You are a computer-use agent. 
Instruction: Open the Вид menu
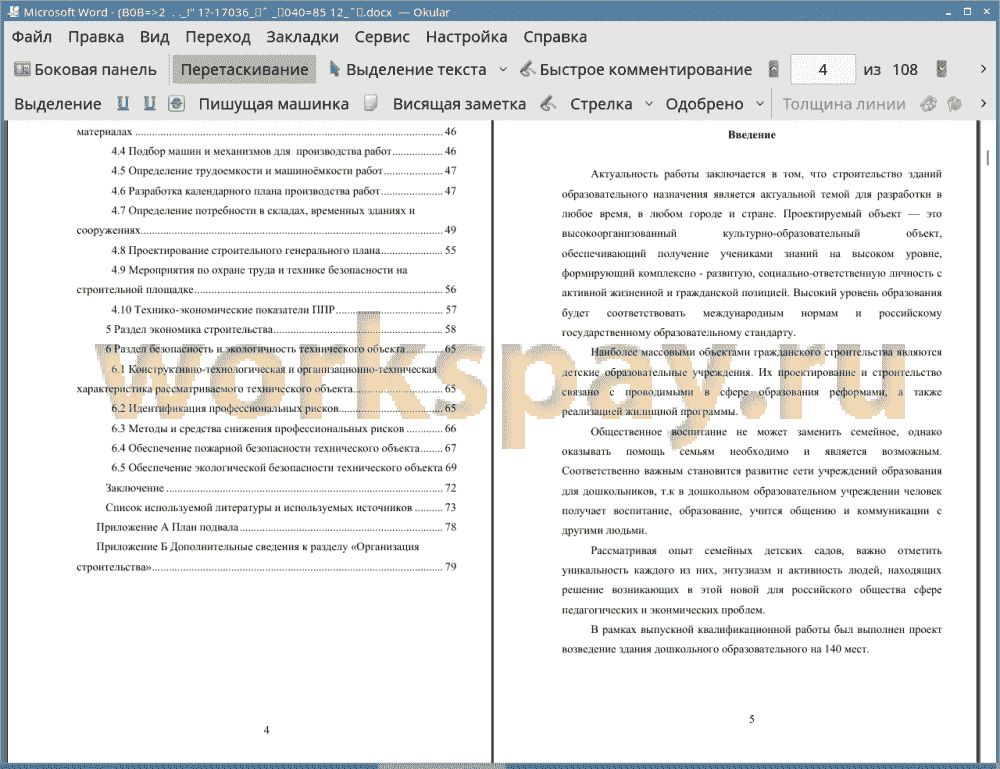154,37
